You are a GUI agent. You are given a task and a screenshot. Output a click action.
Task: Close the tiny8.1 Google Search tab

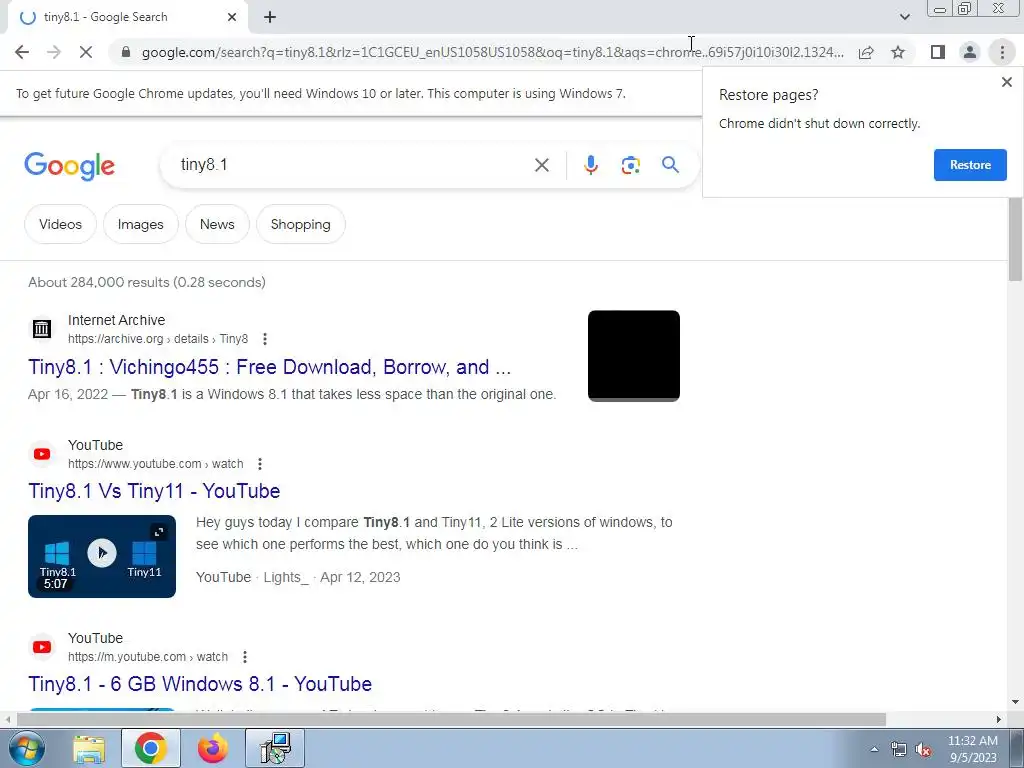coord(232,17)
